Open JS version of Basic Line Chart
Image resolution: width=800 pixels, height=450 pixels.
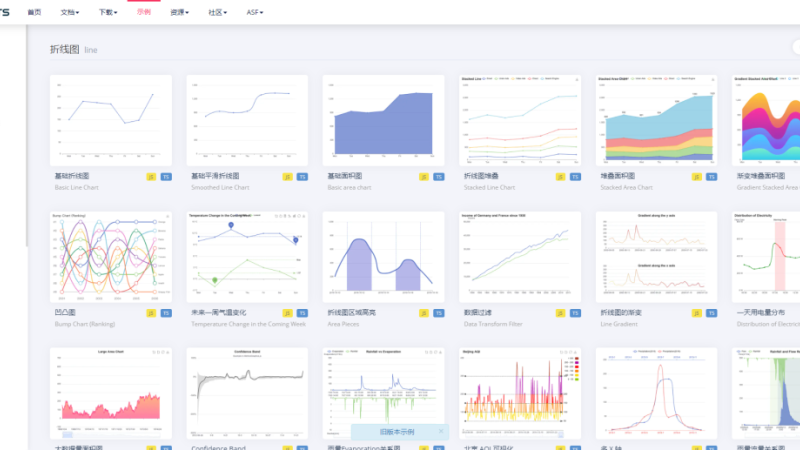click(151, 176)
